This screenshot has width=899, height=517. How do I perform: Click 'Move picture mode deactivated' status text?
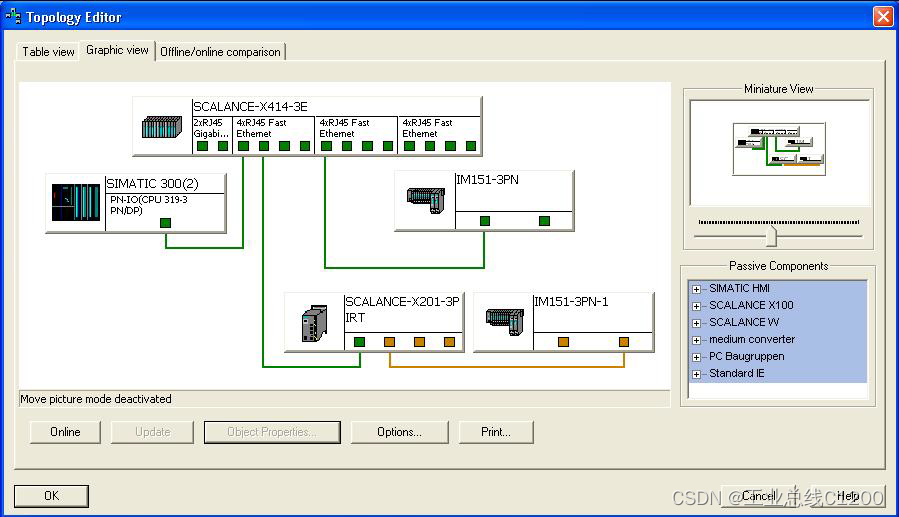click(x=96, y=399)
